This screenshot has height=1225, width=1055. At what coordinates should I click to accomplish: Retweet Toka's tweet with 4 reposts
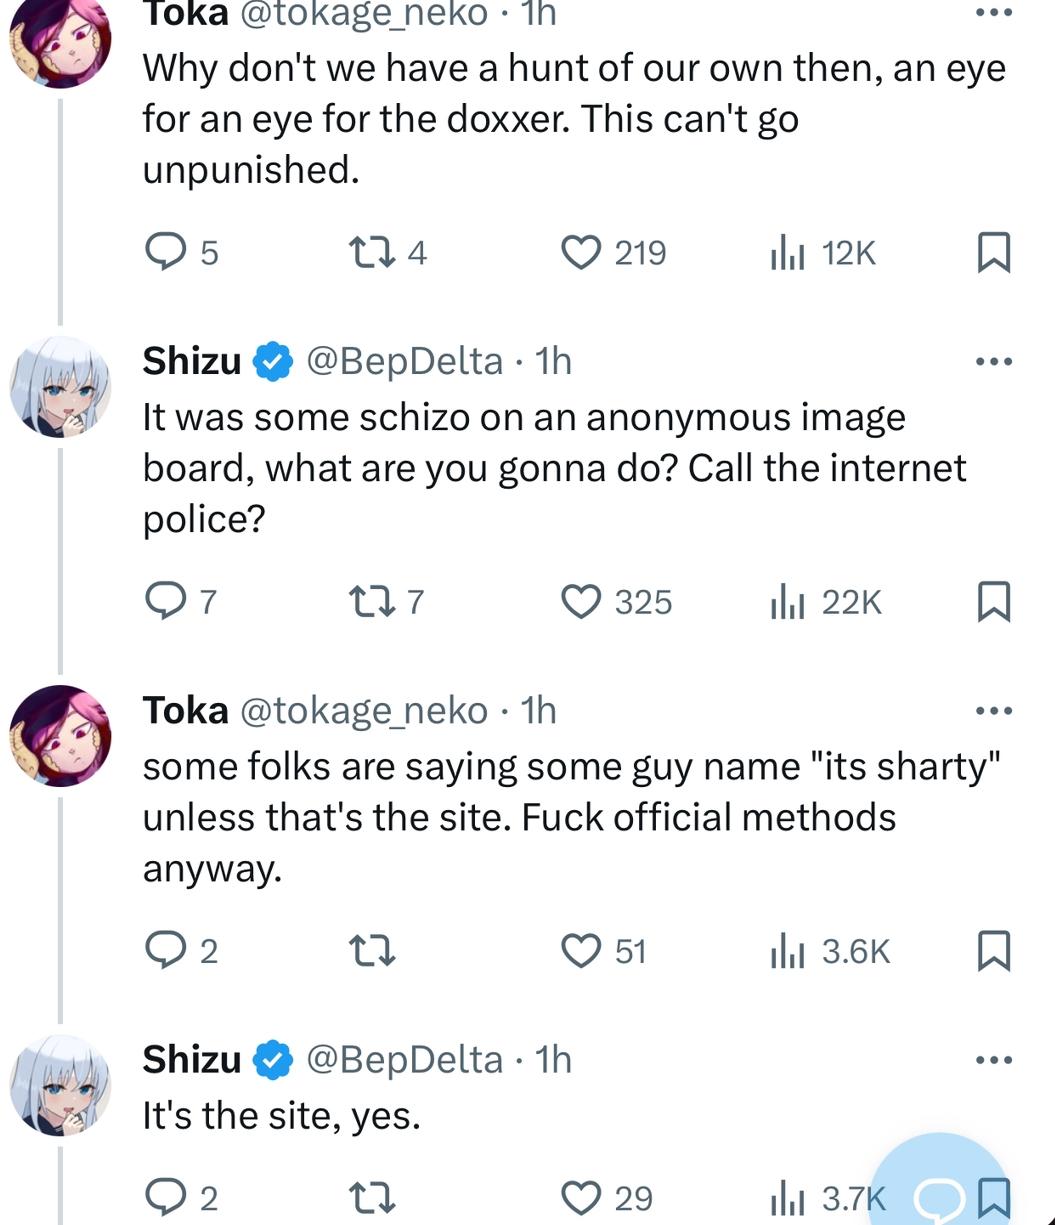point(373,253)
